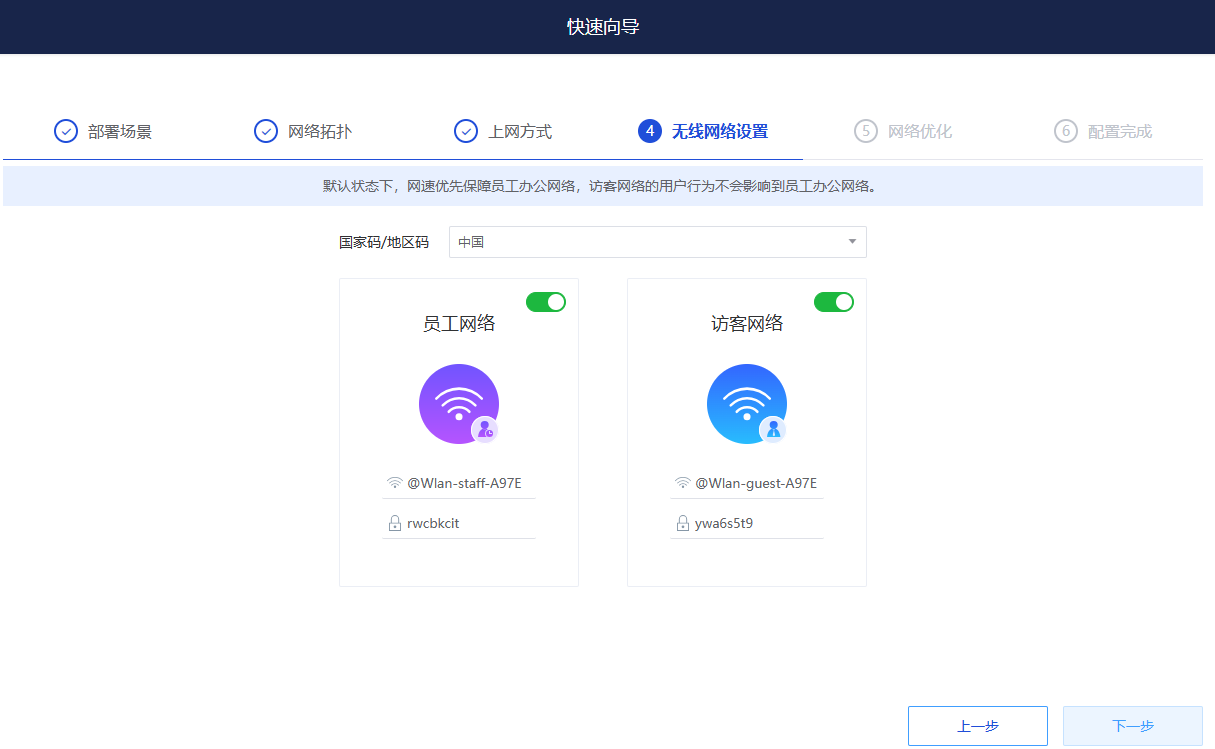Screen dimensions: 1215x749
Task: Click Wi-Fi signal icon next to guest SSID
Action: 683,483
